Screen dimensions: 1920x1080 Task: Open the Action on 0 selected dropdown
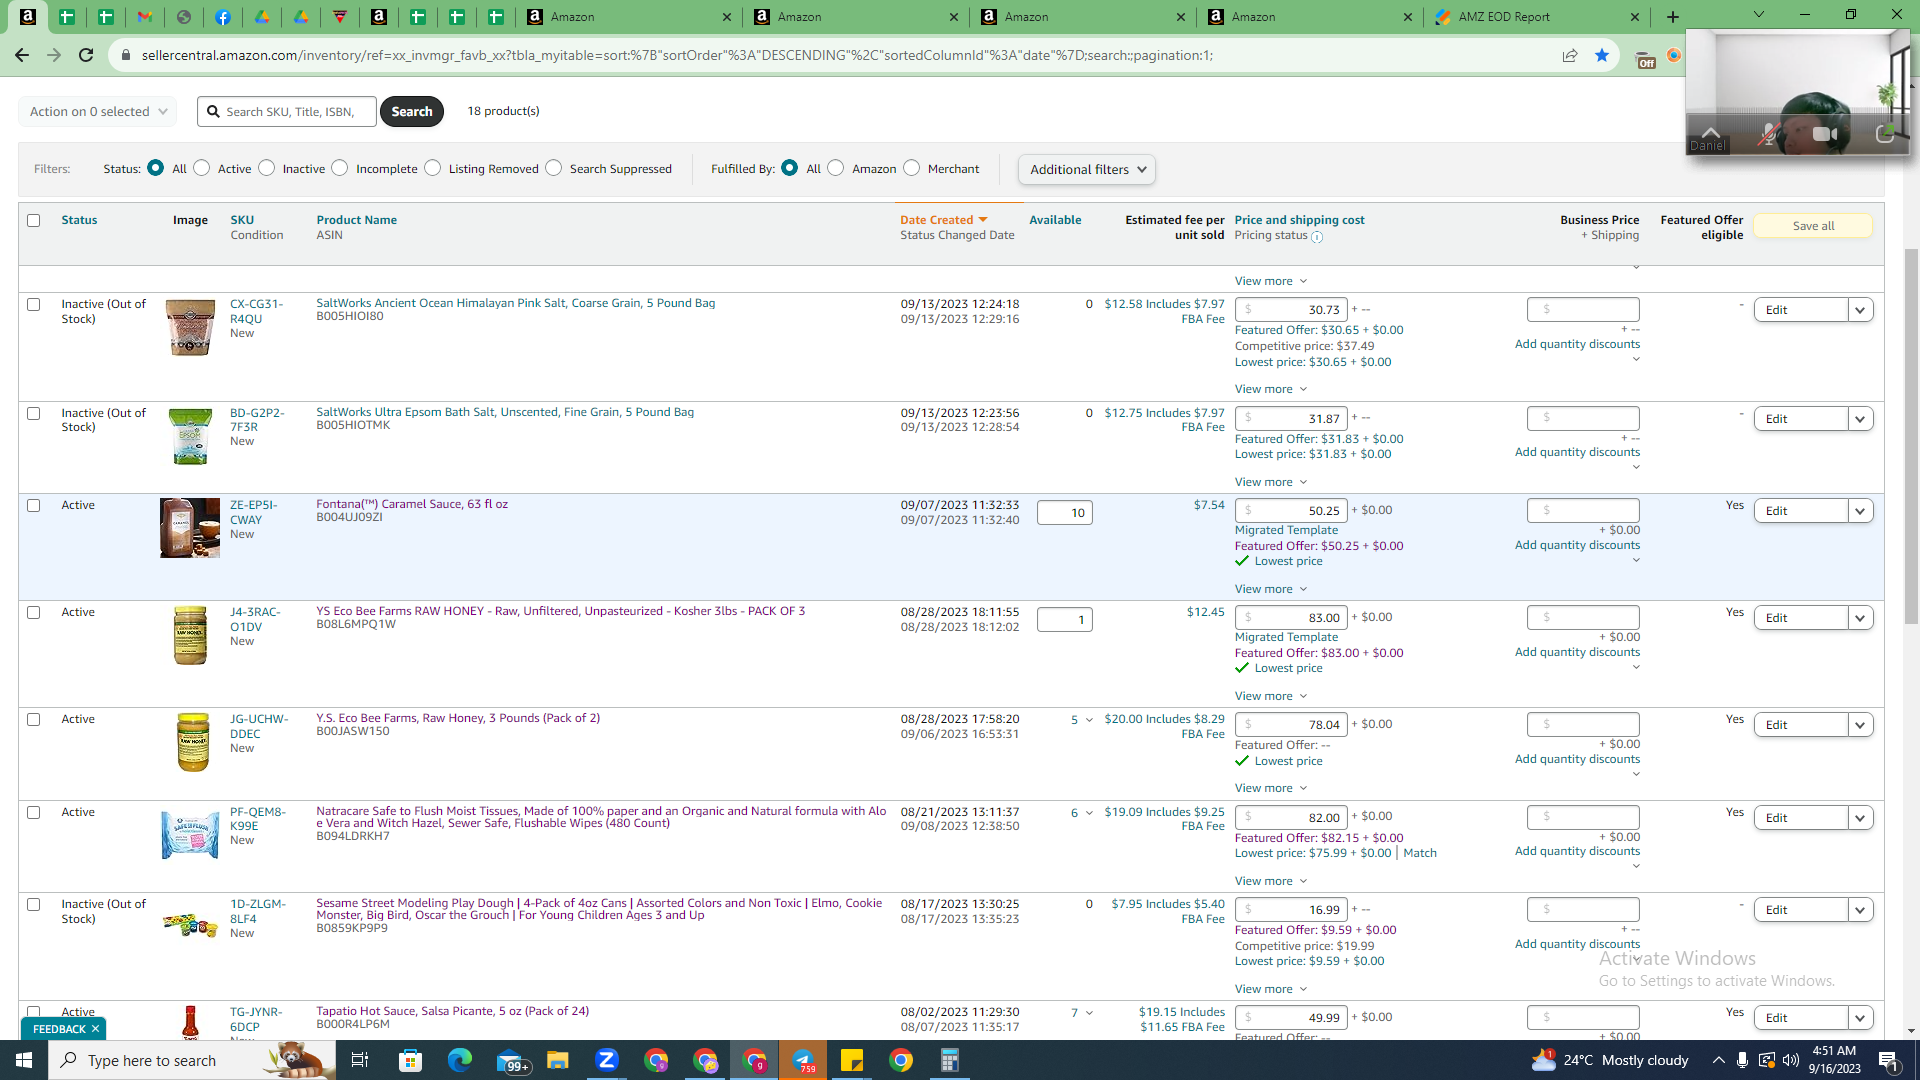pos(98,112)
